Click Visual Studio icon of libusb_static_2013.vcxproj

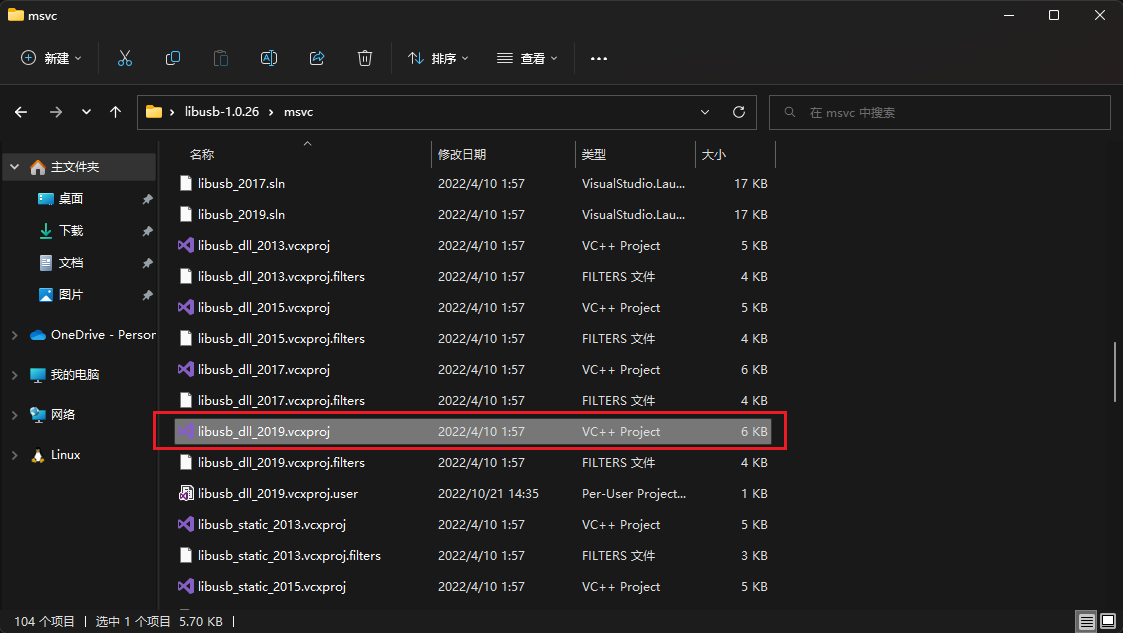coord(185,524)
